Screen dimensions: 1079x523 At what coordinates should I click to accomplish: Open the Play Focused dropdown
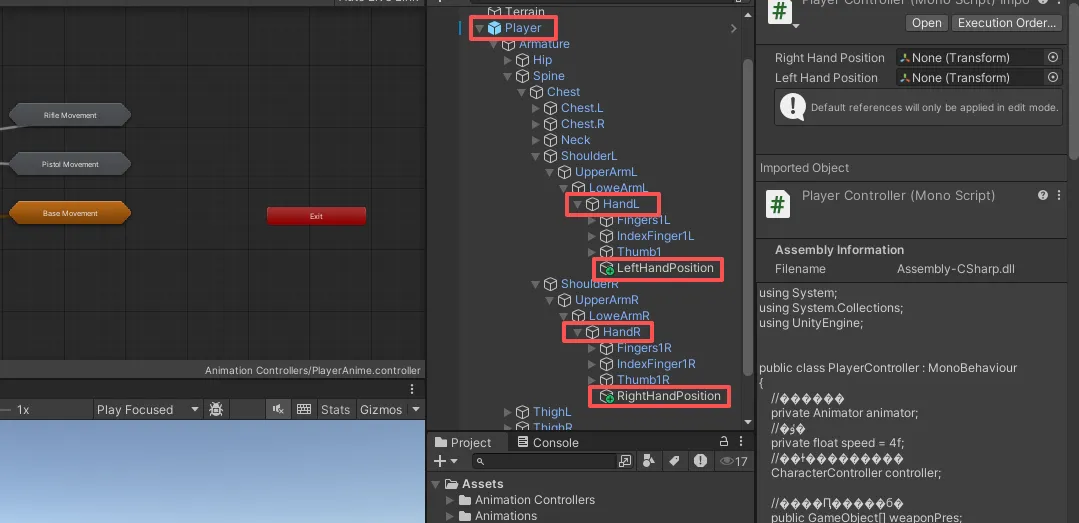[147, 409]
